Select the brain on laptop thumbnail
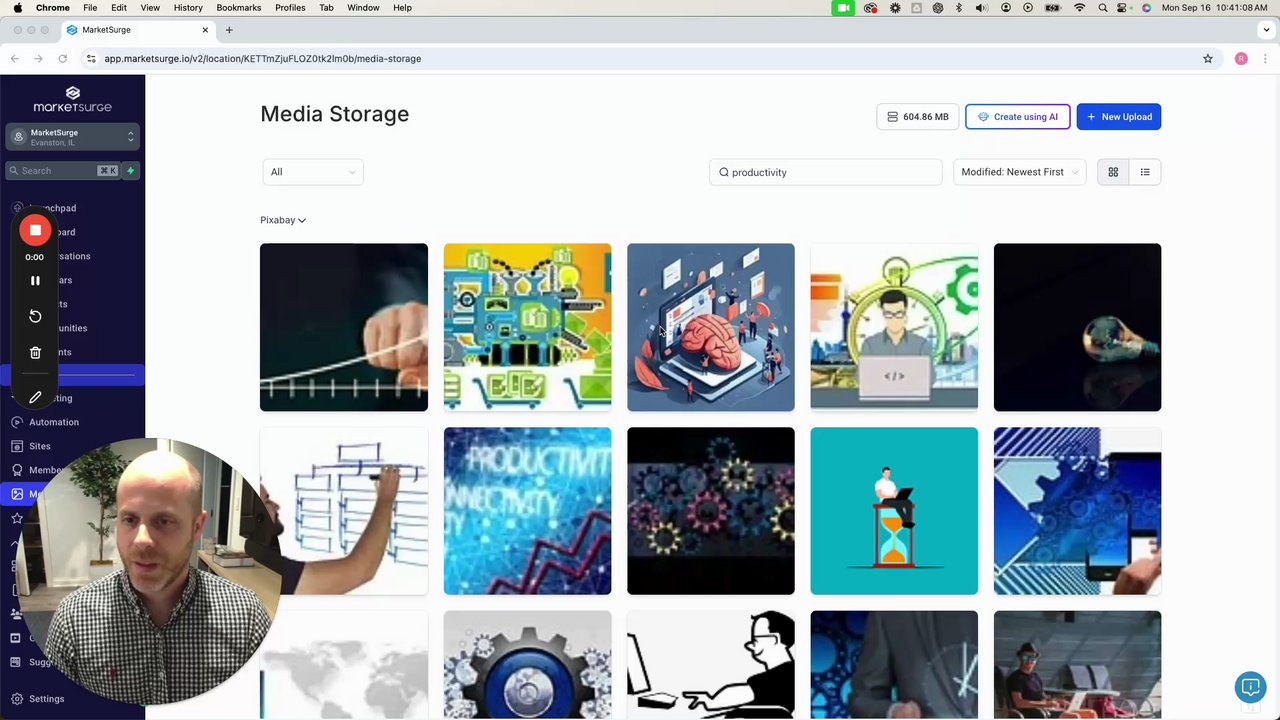This screenshot has width=1280, height=720. (x=711, y=327)
